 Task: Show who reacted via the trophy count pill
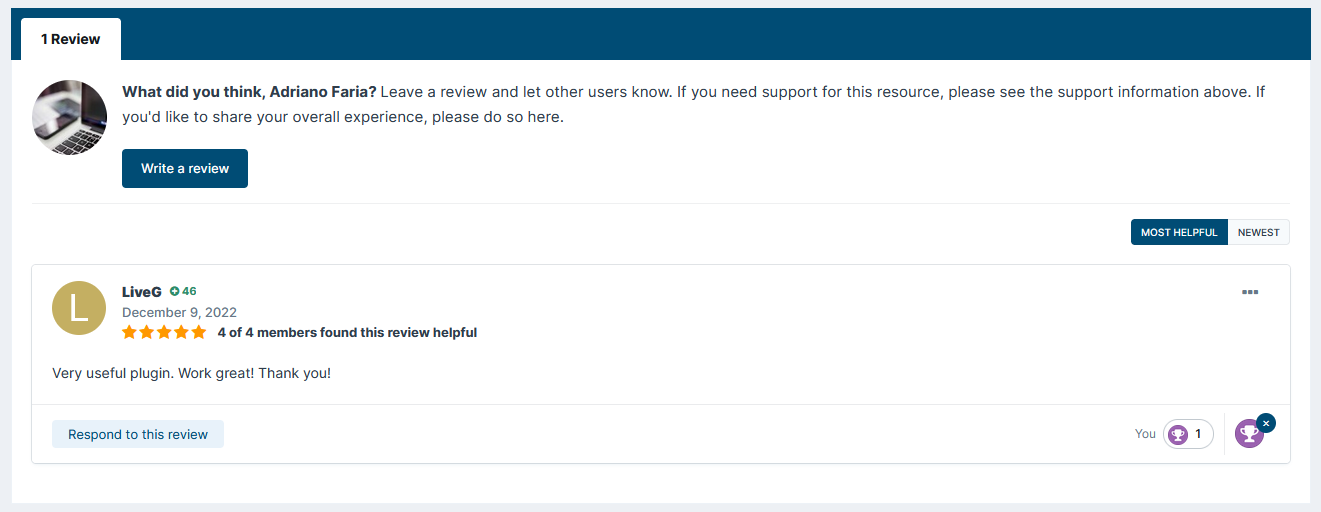coord(1188,434)
